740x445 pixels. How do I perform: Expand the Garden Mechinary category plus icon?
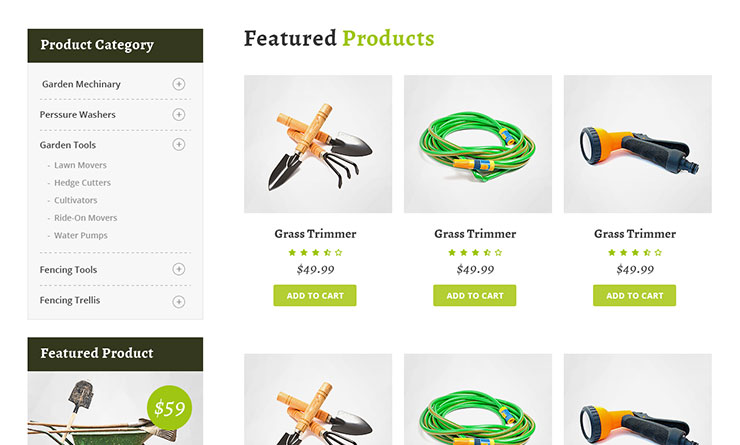178,84
